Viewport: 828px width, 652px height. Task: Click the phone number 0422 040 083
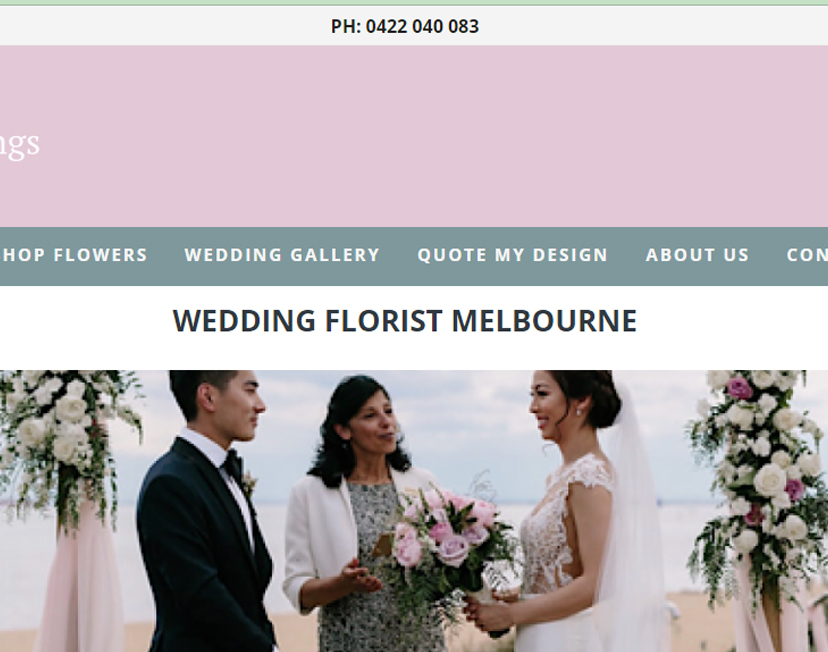[422, 26]
